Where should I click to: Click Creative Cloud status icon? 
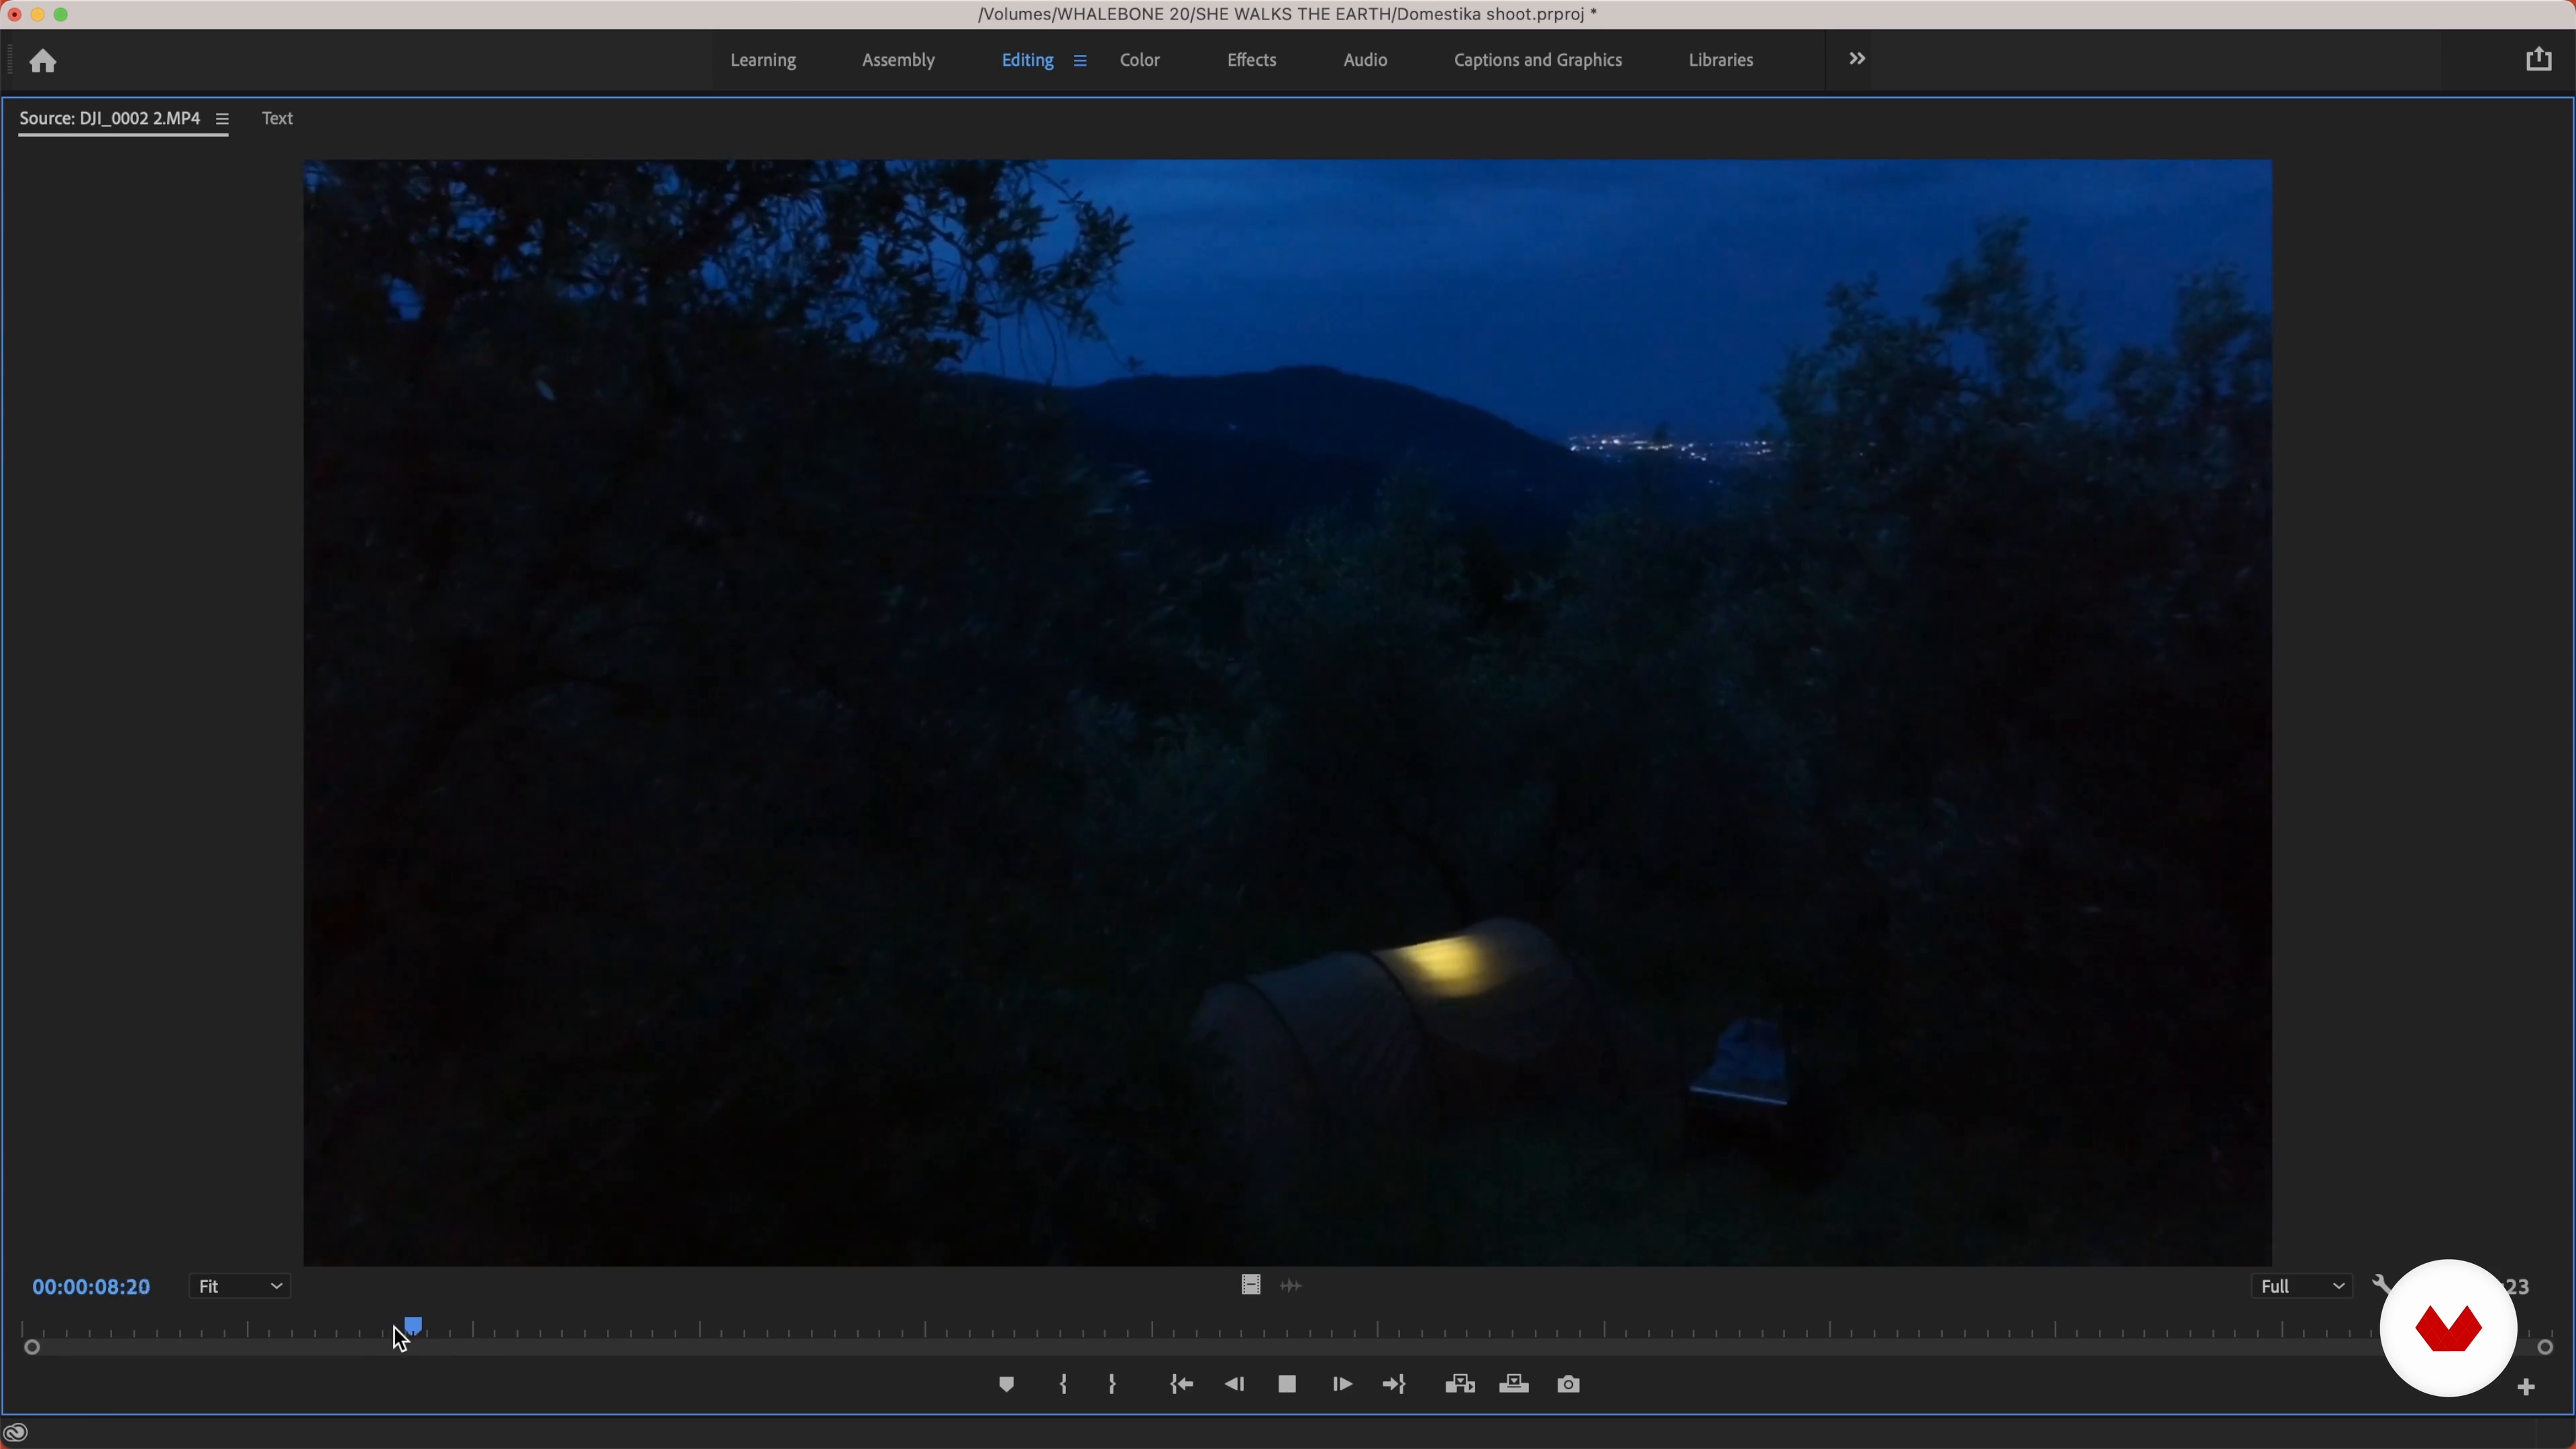(16, 1433)
